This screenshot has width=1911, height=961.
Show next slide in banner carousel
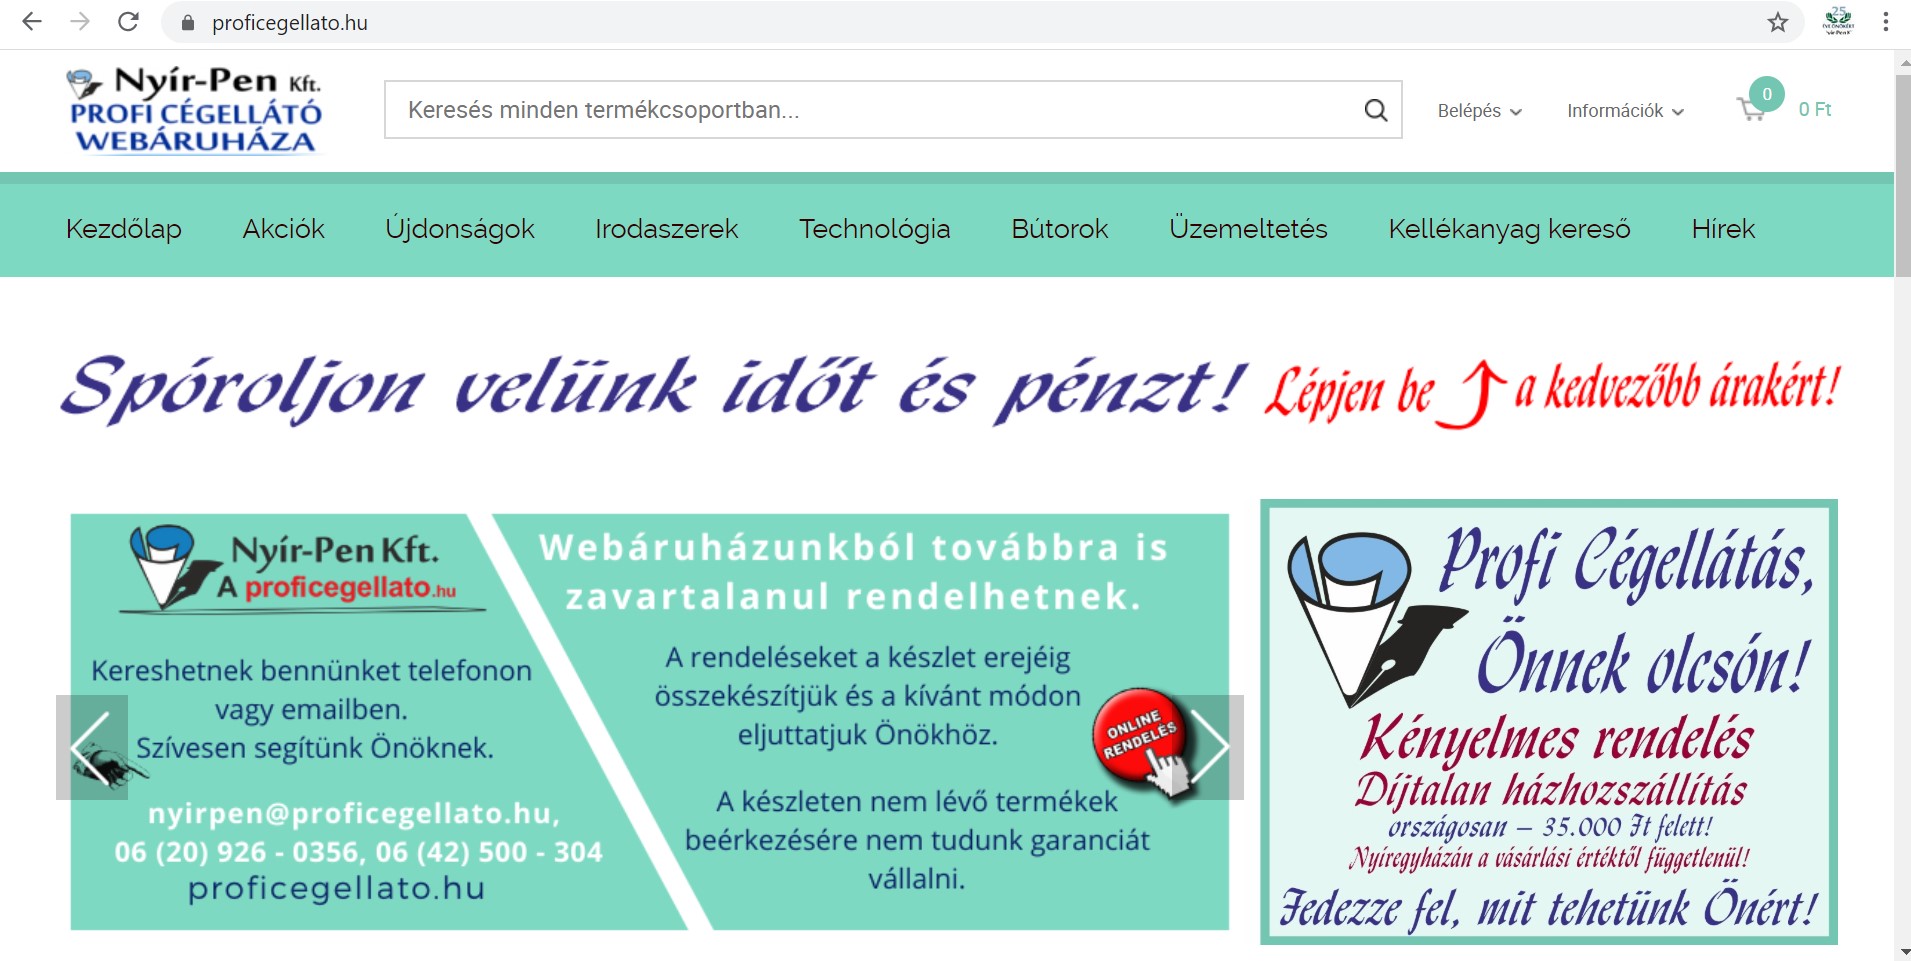coord(1208,747)
